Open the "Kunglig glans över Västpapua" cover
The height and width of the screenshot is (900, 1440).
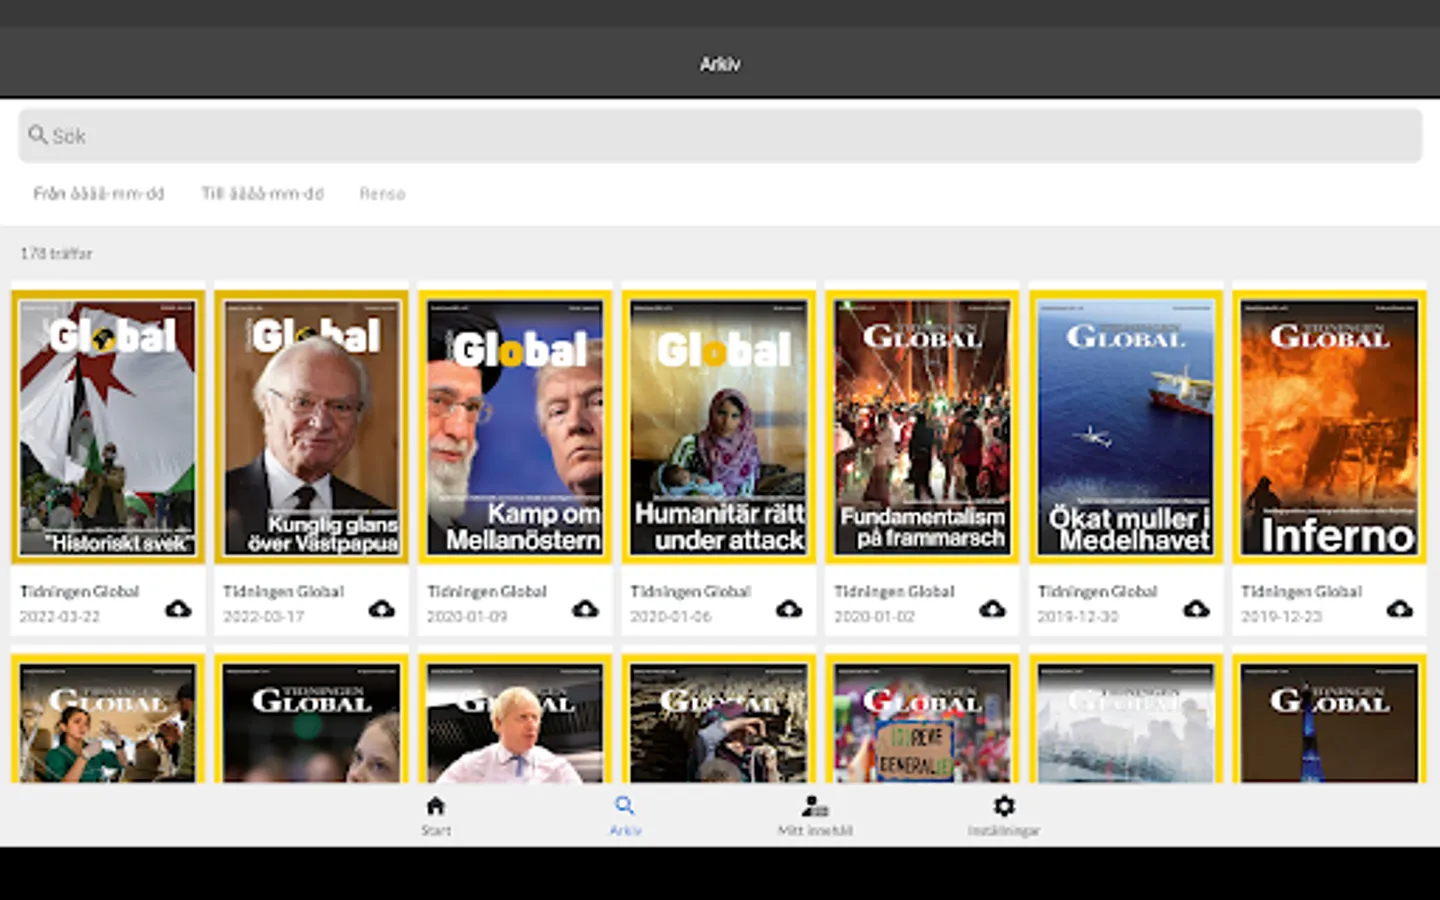click(x=312, y=427)
